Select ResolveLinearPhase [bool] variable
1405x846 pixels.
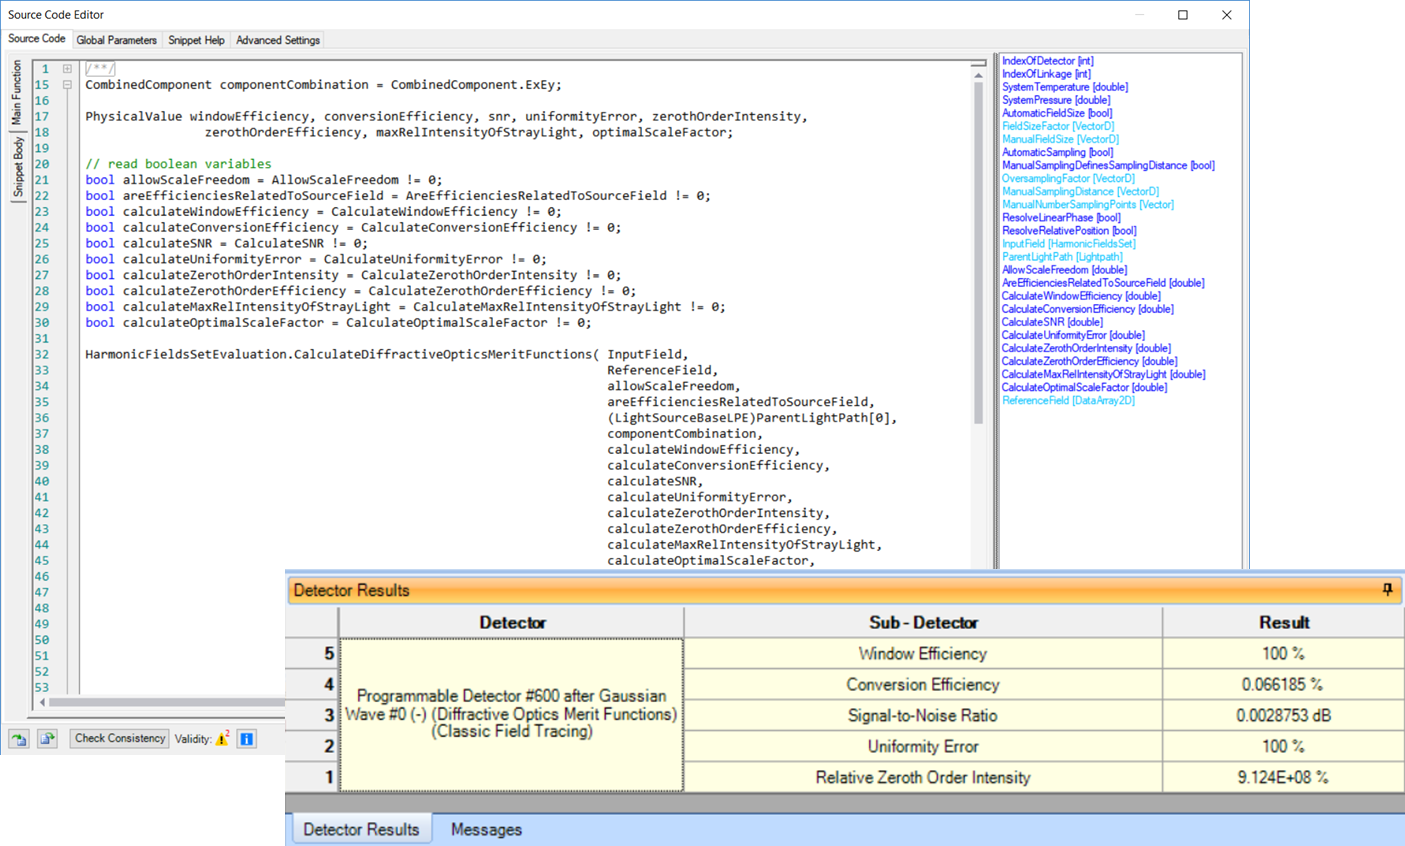[x=1061, y=217]
